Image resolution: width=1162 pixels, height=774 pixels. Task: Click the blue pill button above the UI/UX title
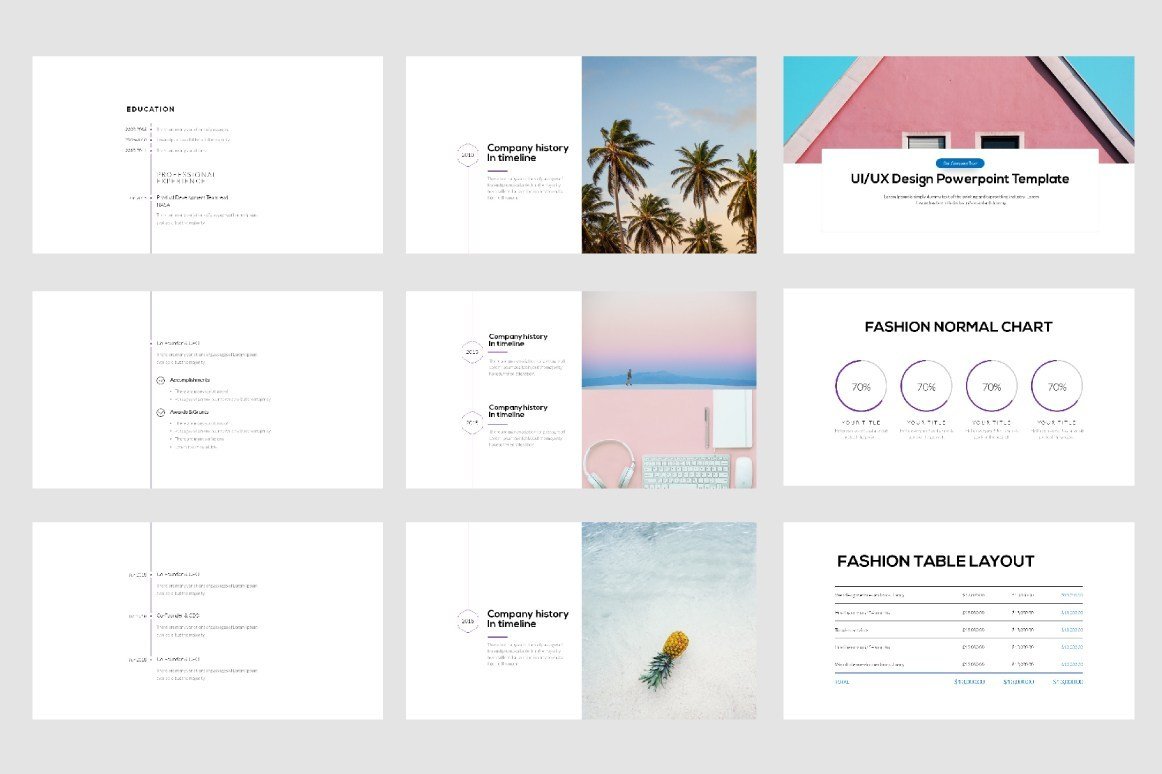(960, 163)
